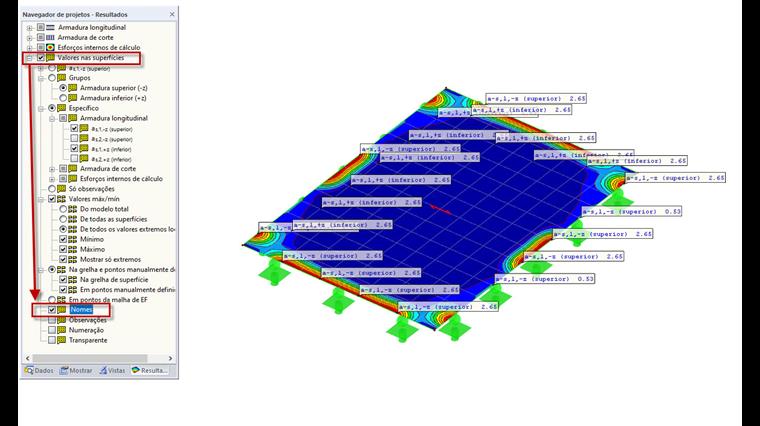The image size is (760, 426).
Task: Click the Navegador de projetos - Resultados title
Action: tap(75, 15)
